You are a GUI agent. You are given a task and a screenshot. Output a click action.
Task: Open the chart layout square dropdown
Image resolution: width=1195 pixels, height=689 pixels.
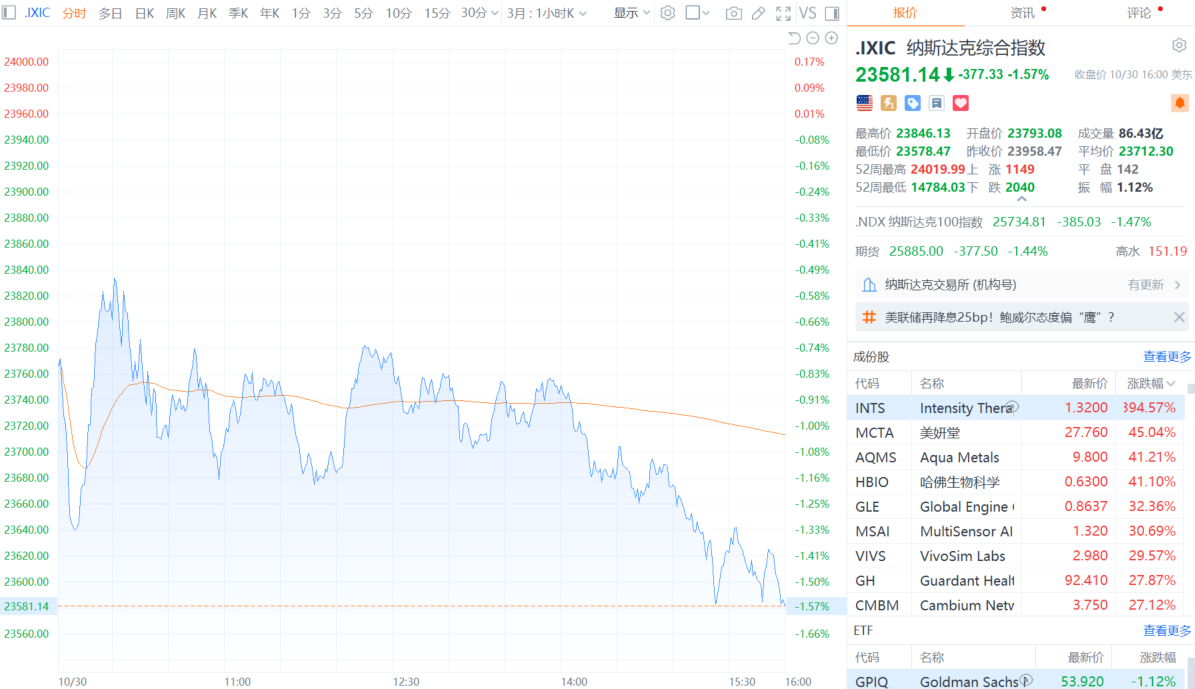point(697,13)
